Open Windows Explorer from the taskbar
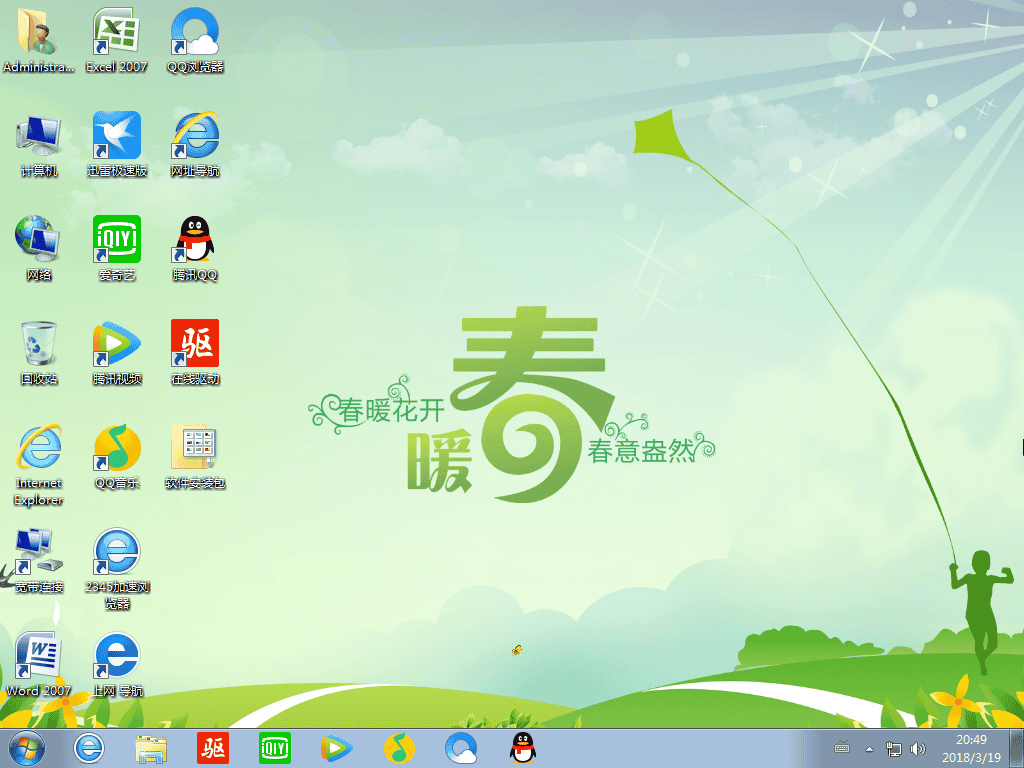The width and height of the screenshot is (1024, 768). (x=151, y=748)
